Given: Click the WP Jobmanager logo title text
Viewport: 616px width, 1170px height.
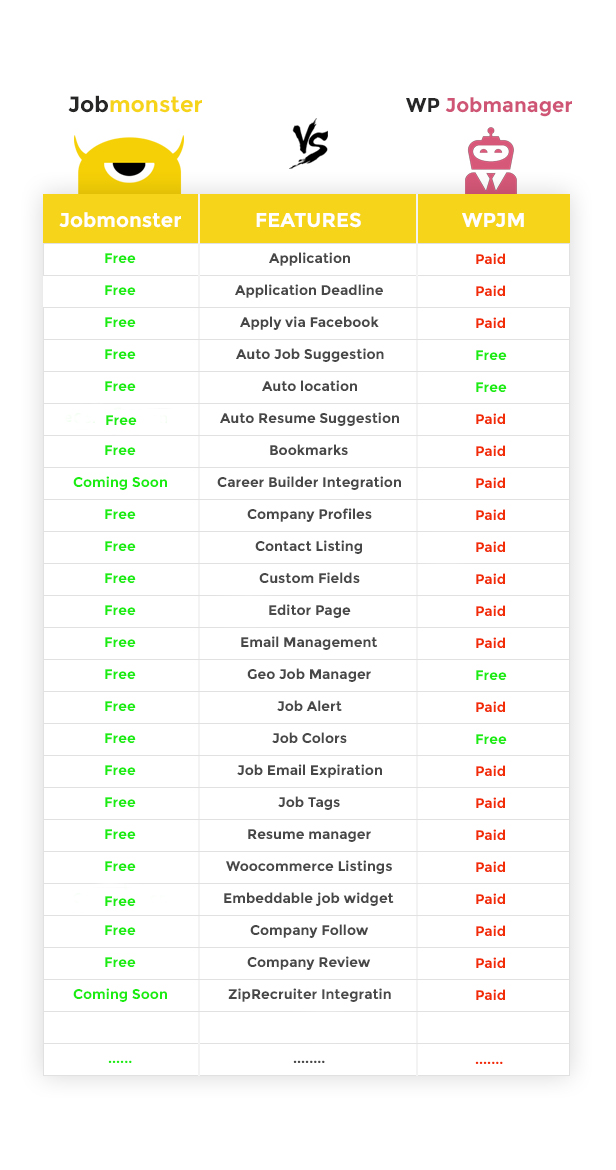Looking at the screenshot, I should tap(489, 105).
